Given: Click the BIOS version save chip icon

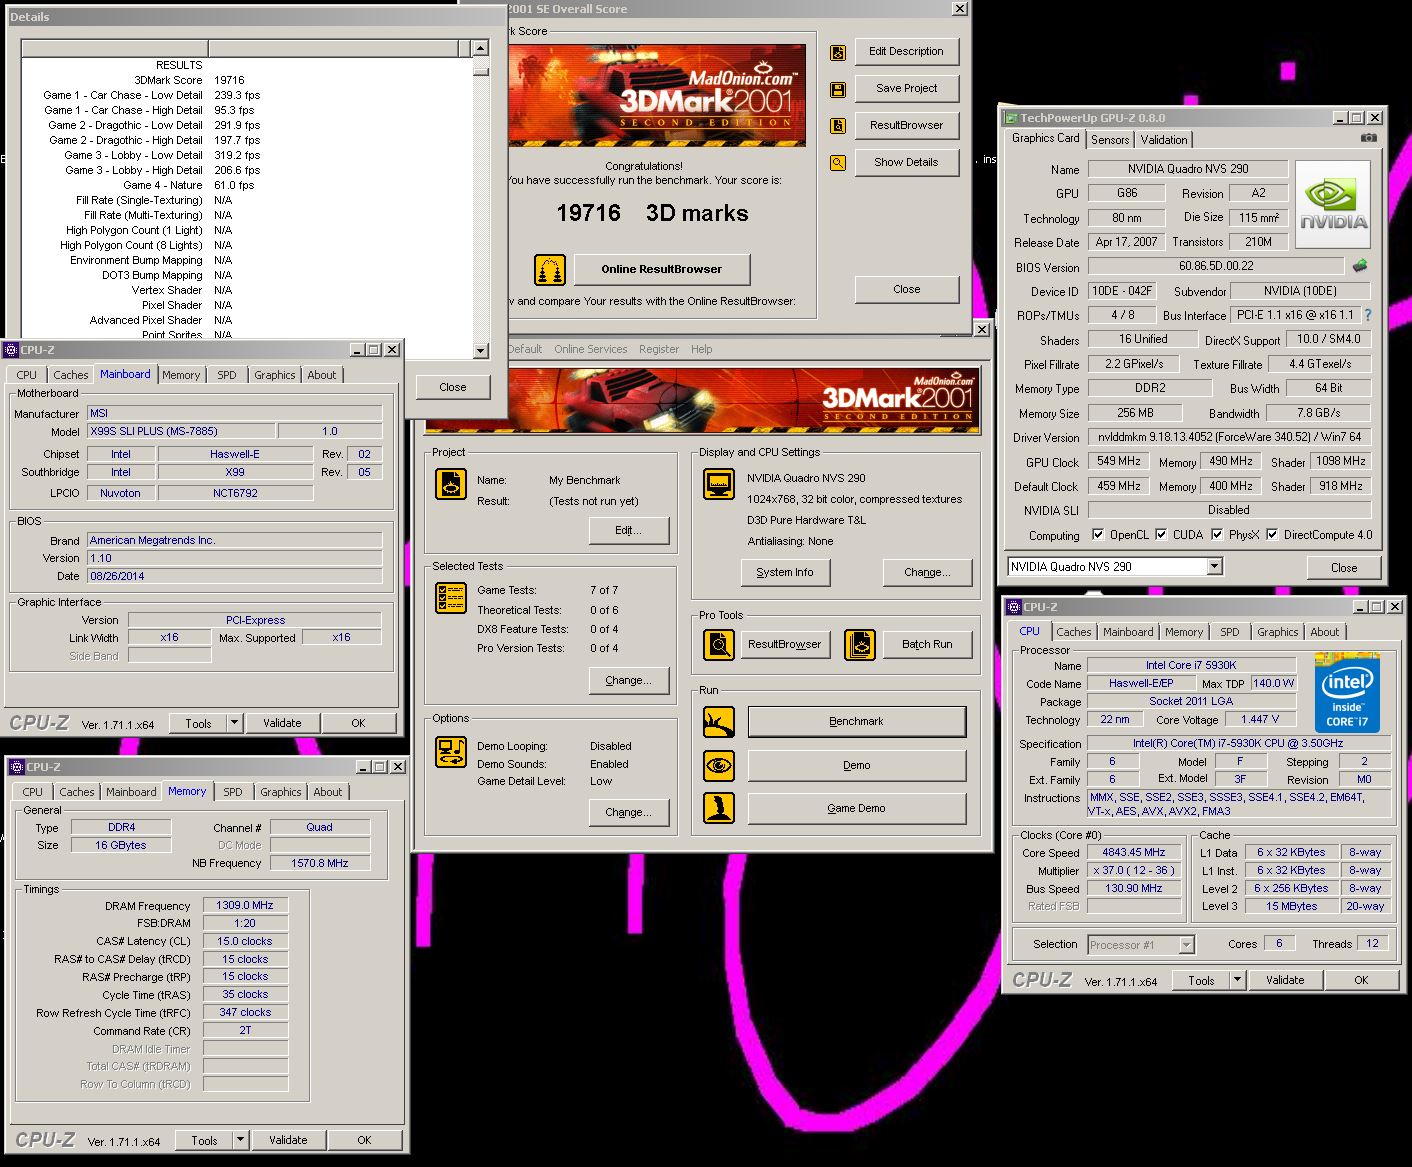Looking at the screenshot, I should (x=1360, y=266).
